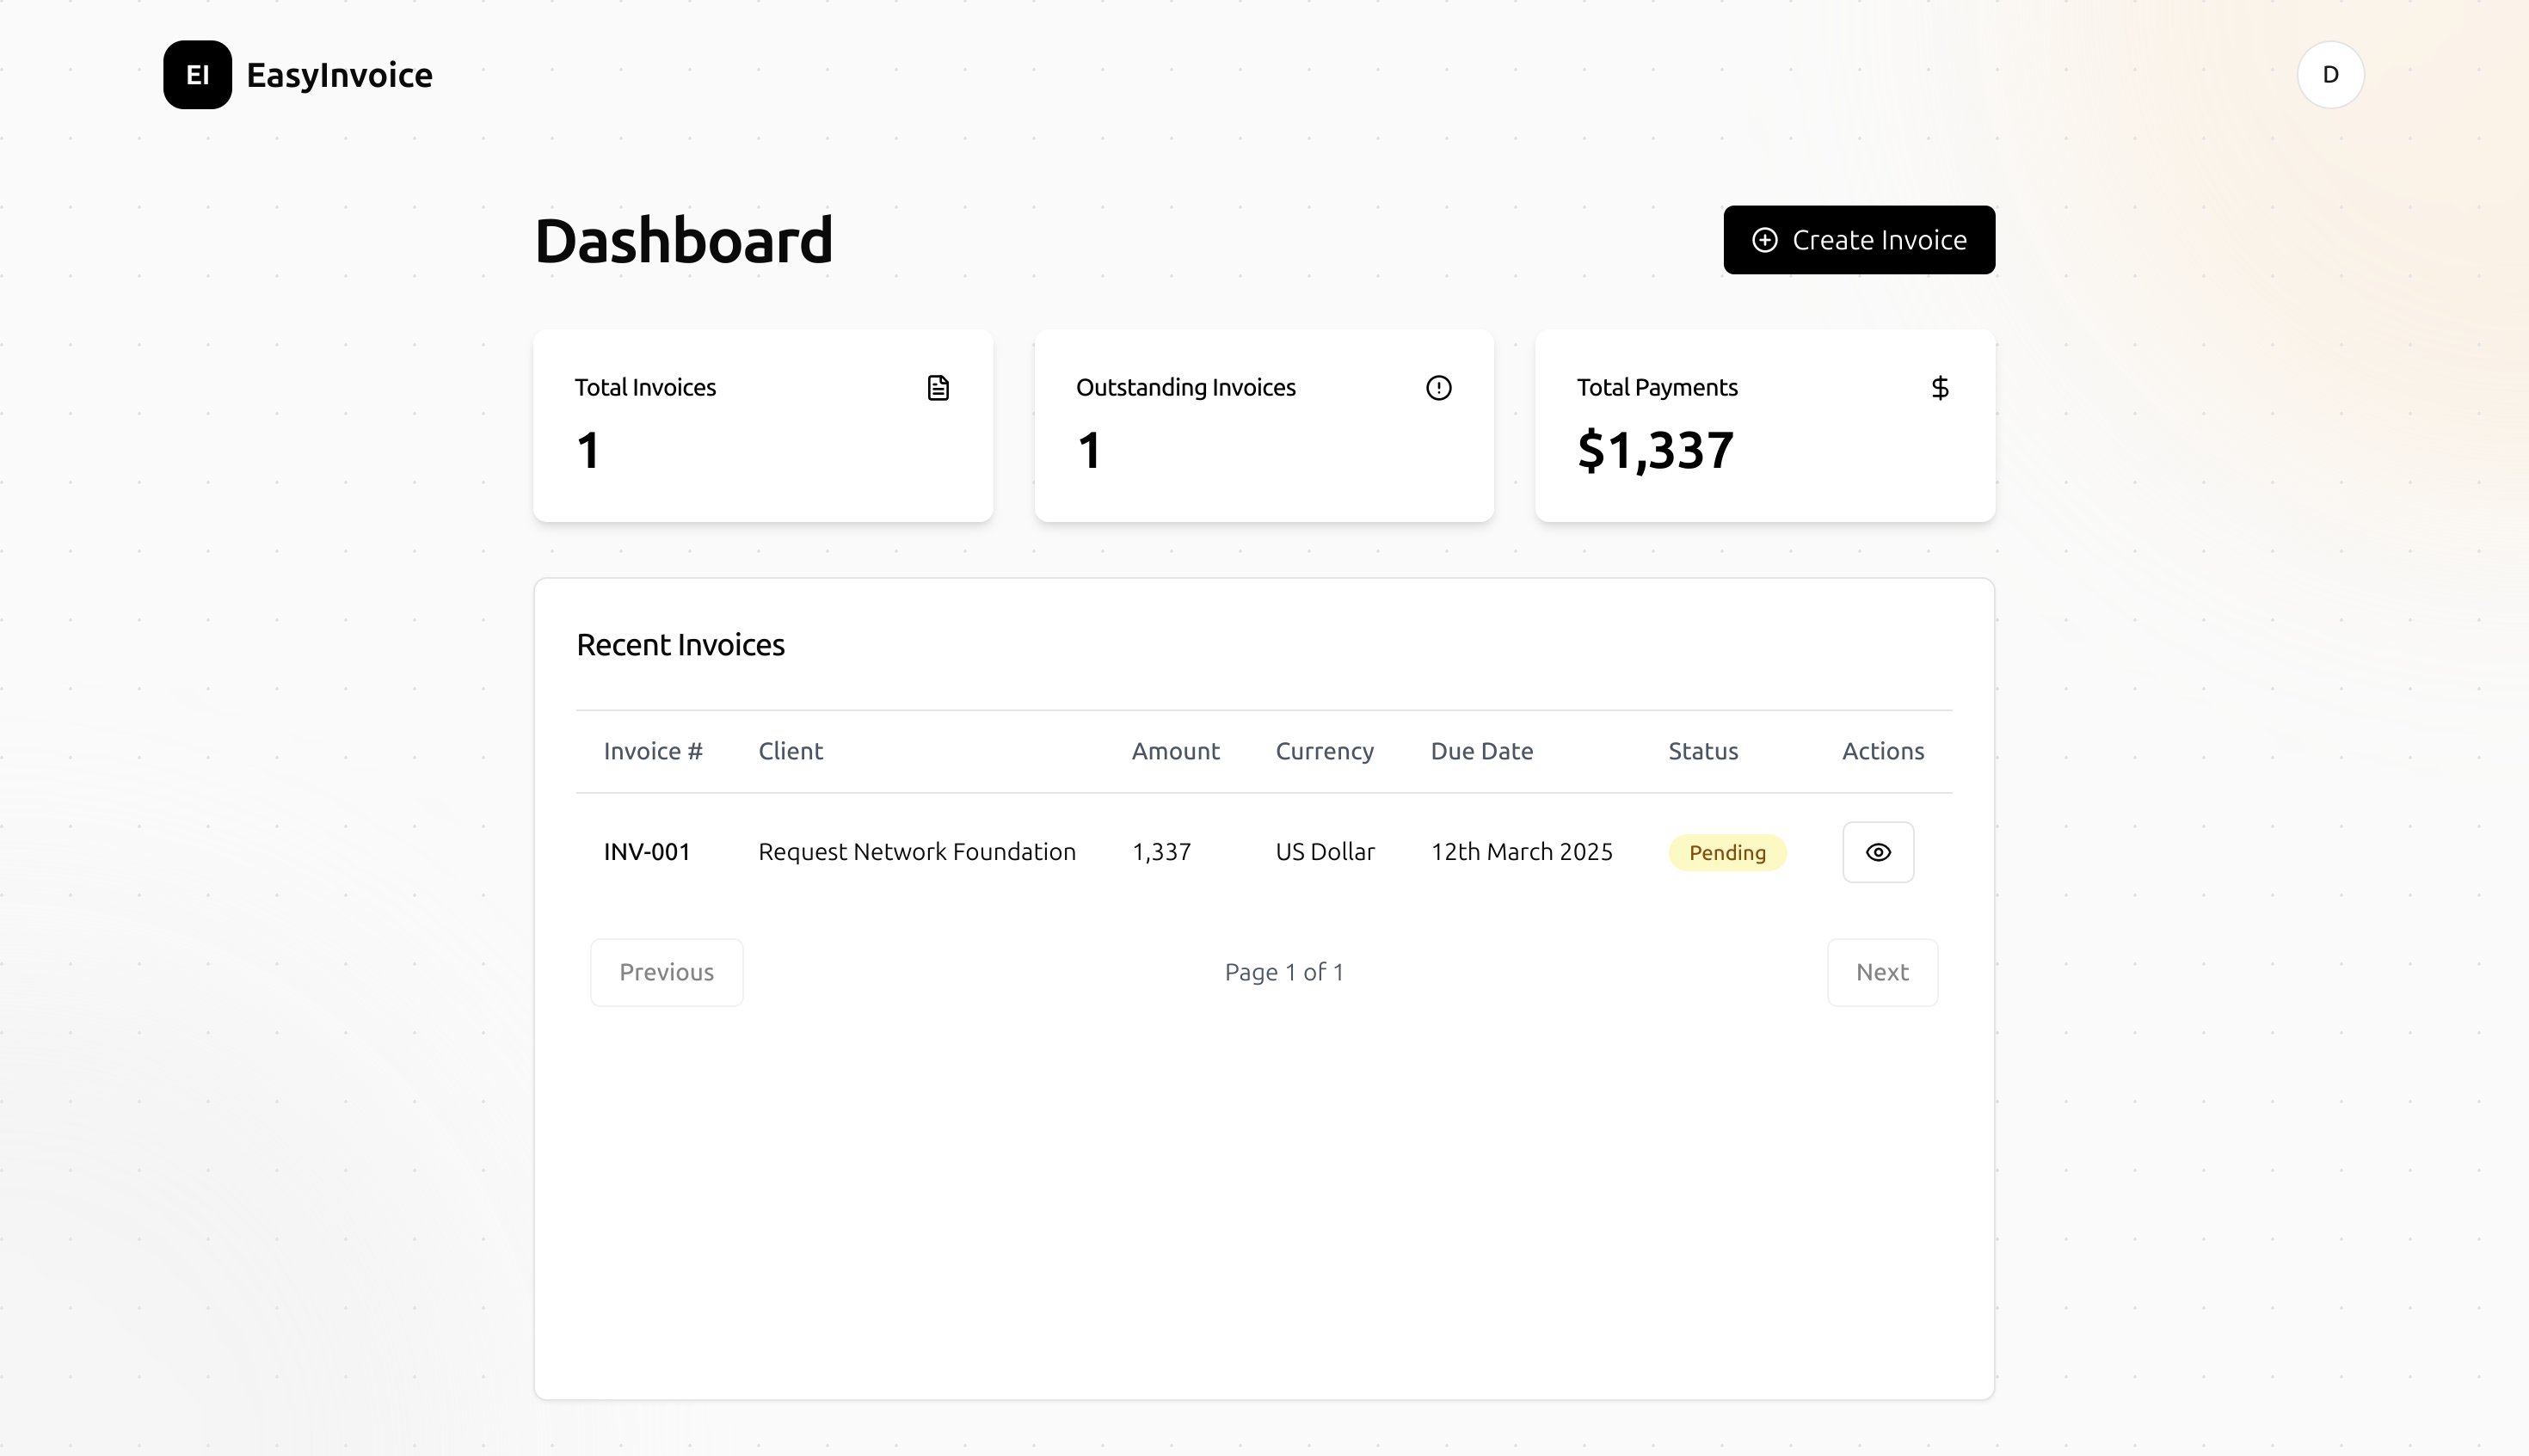Open the user avatar D menu
Image resolution: width=2529 pixels, height=1456 pixels.
2329,75
